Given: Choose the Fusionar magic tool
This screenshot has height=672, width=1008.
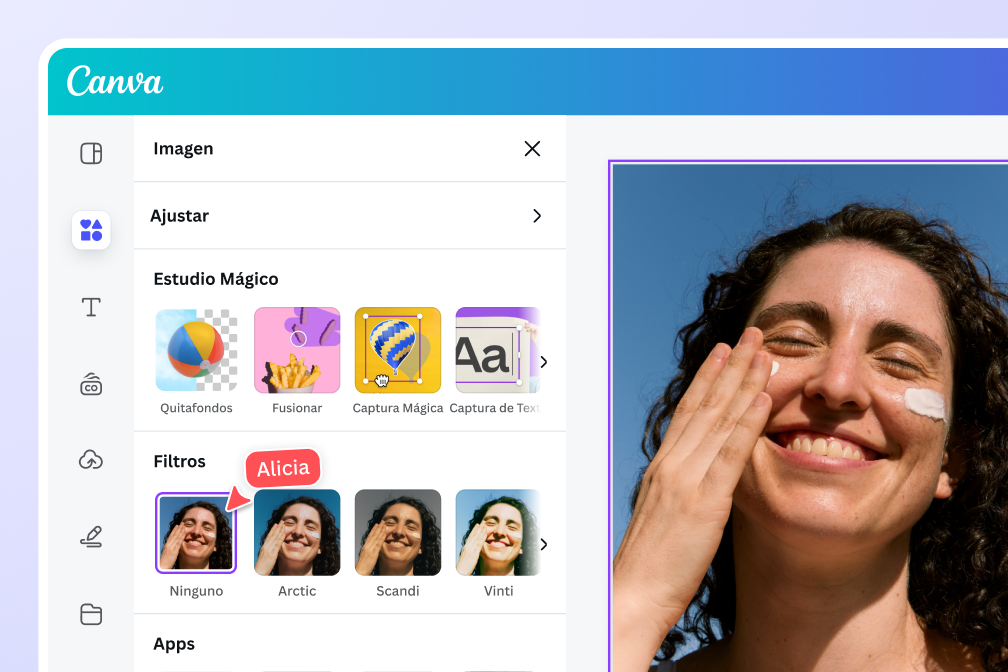Looking at the screenshot, I should [297, 350].
